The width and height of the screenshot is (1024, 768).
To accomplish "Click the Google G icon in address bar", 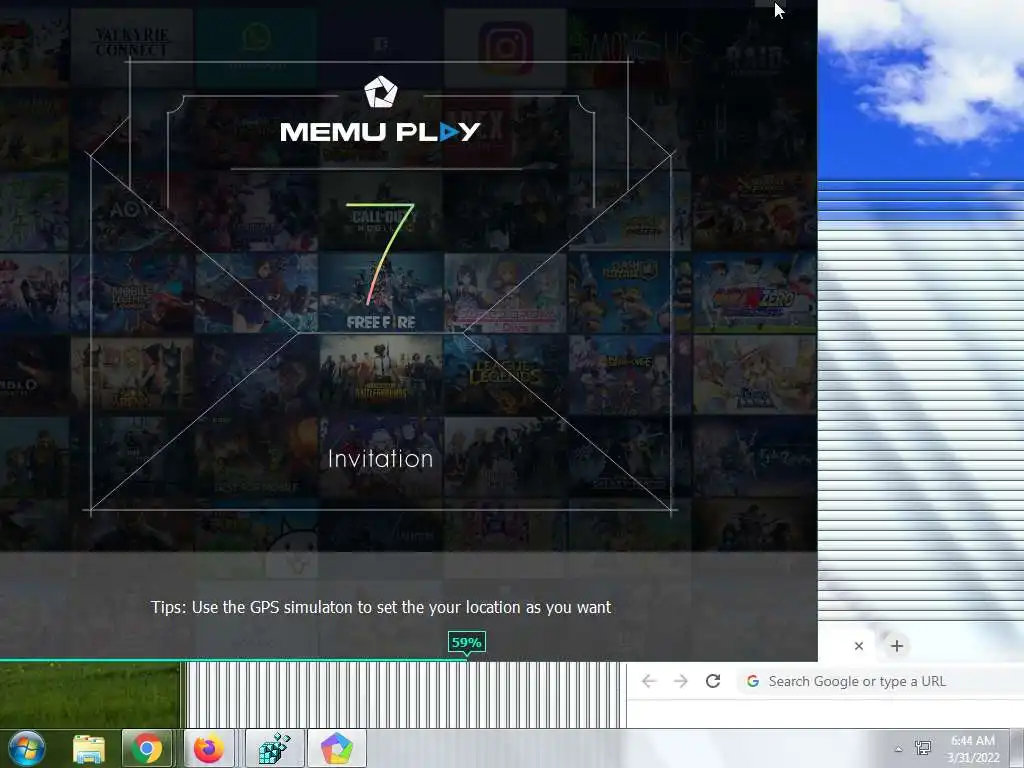I will [x=753, y=681].
